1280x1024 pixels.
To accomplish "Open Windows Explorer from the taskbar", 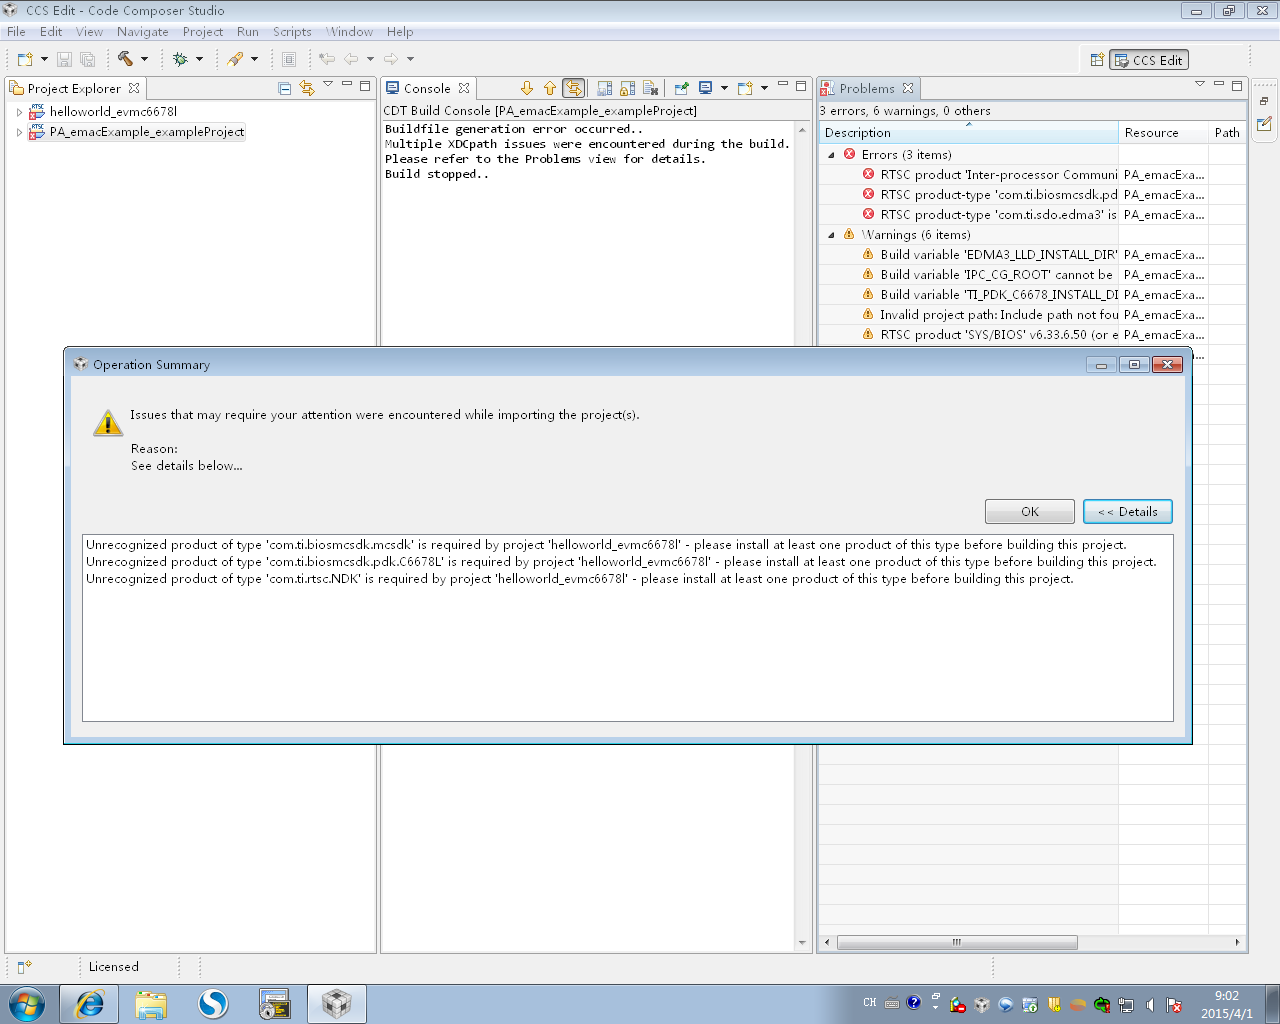I will pos(151,1004).
